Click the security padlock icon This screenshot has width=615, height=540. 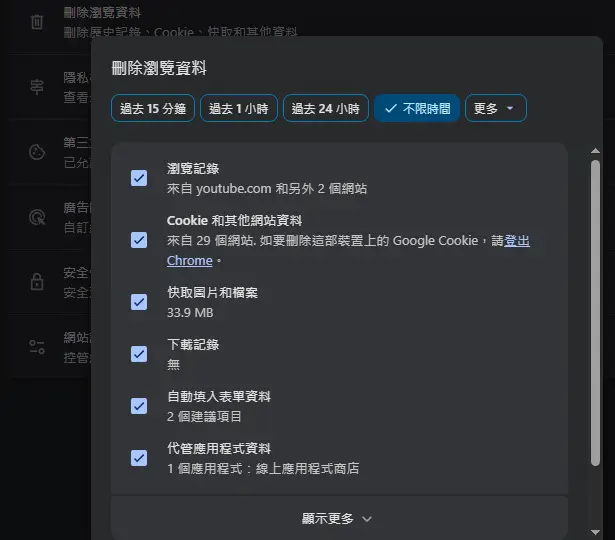pos(37,281)
